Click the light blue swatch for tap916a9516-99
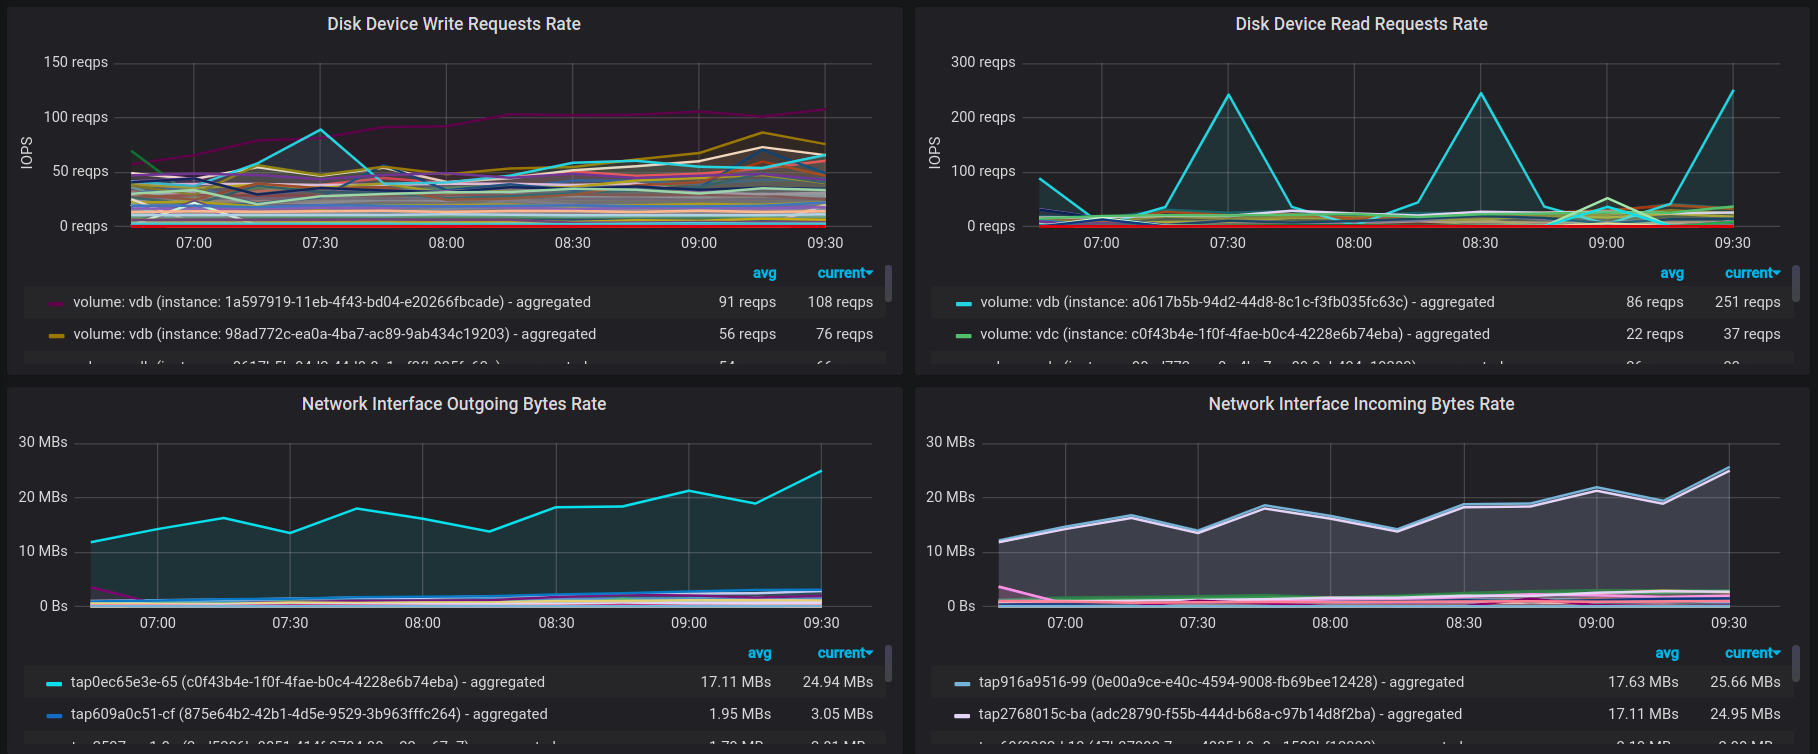Viewport: 1818px width, 754px height. point(962,683)
